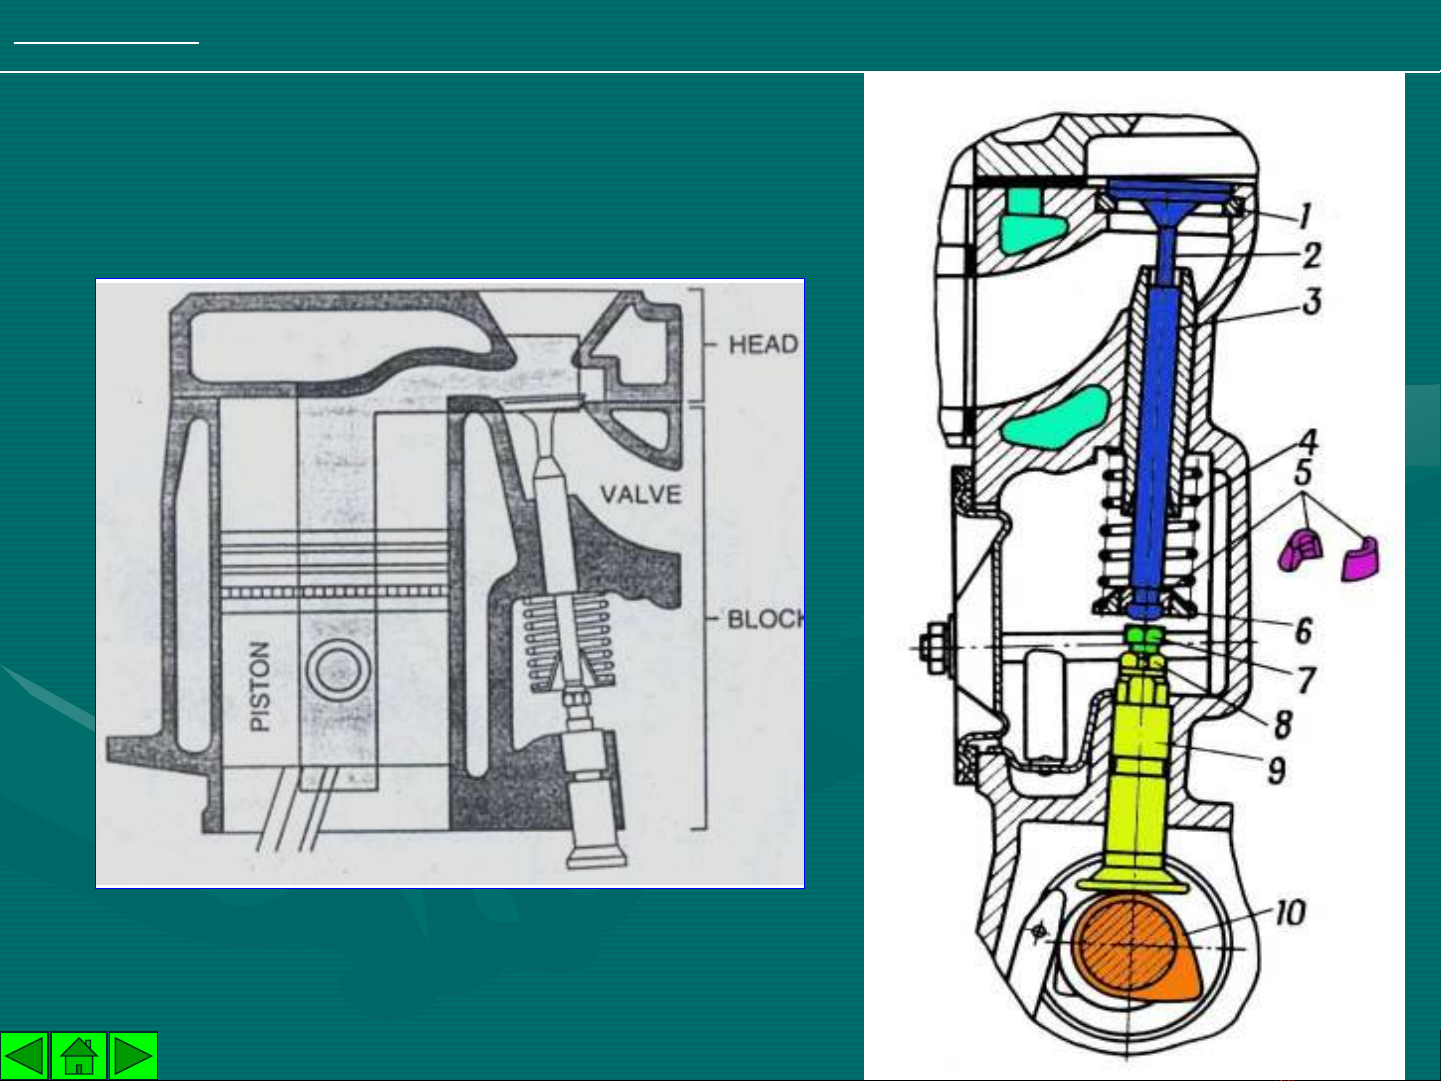
Task: Click the number 1 callout label
Action: pyautogui.click(x=1305, y=215)
